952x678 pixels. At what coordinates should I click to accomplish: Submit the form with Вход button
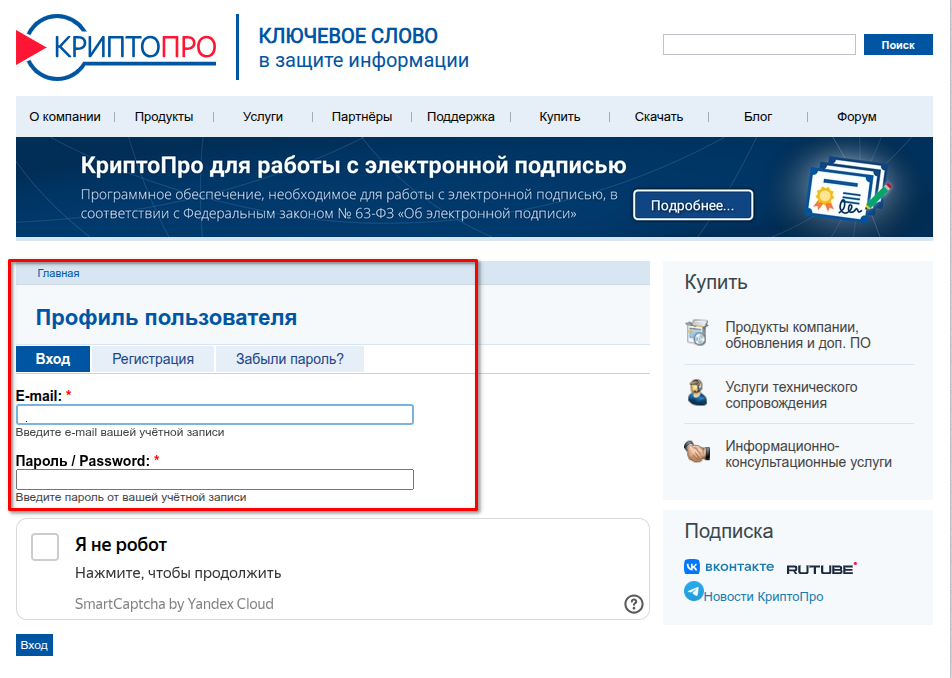click(x=34, y=645)
